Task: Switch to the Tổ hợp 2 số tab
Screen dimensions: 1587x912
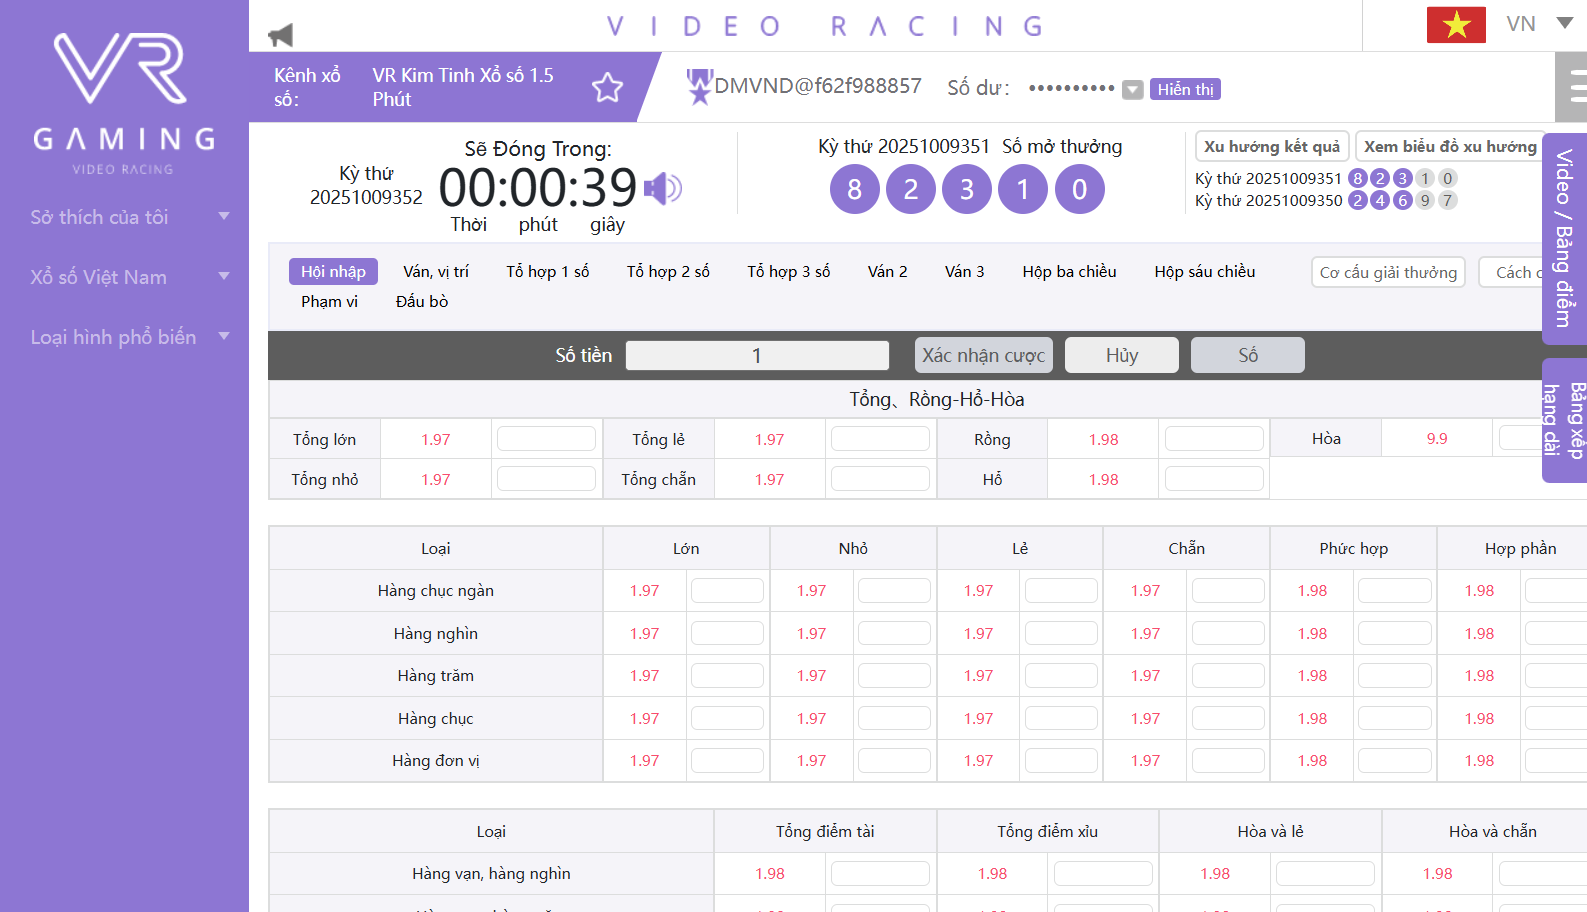Action: [667, 272]
